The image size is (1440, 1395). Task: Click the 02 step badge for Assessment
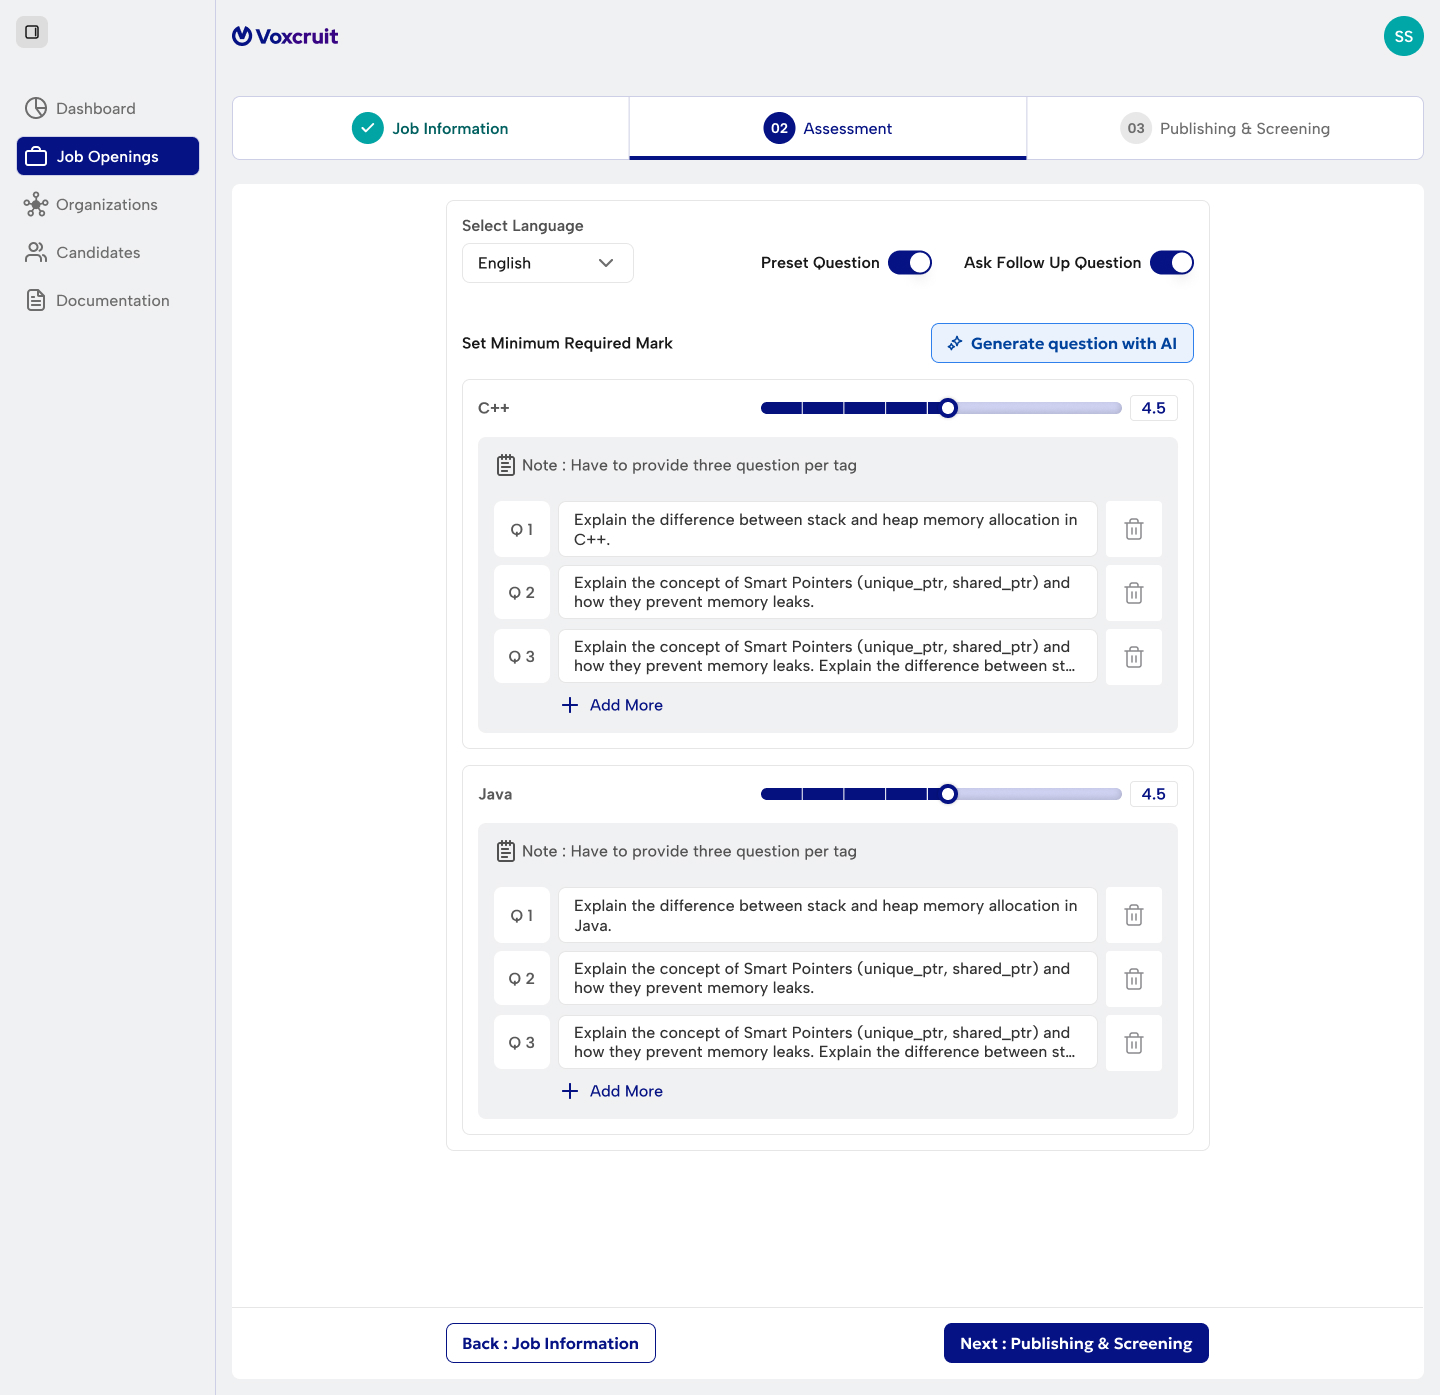[x=779, y=128]
